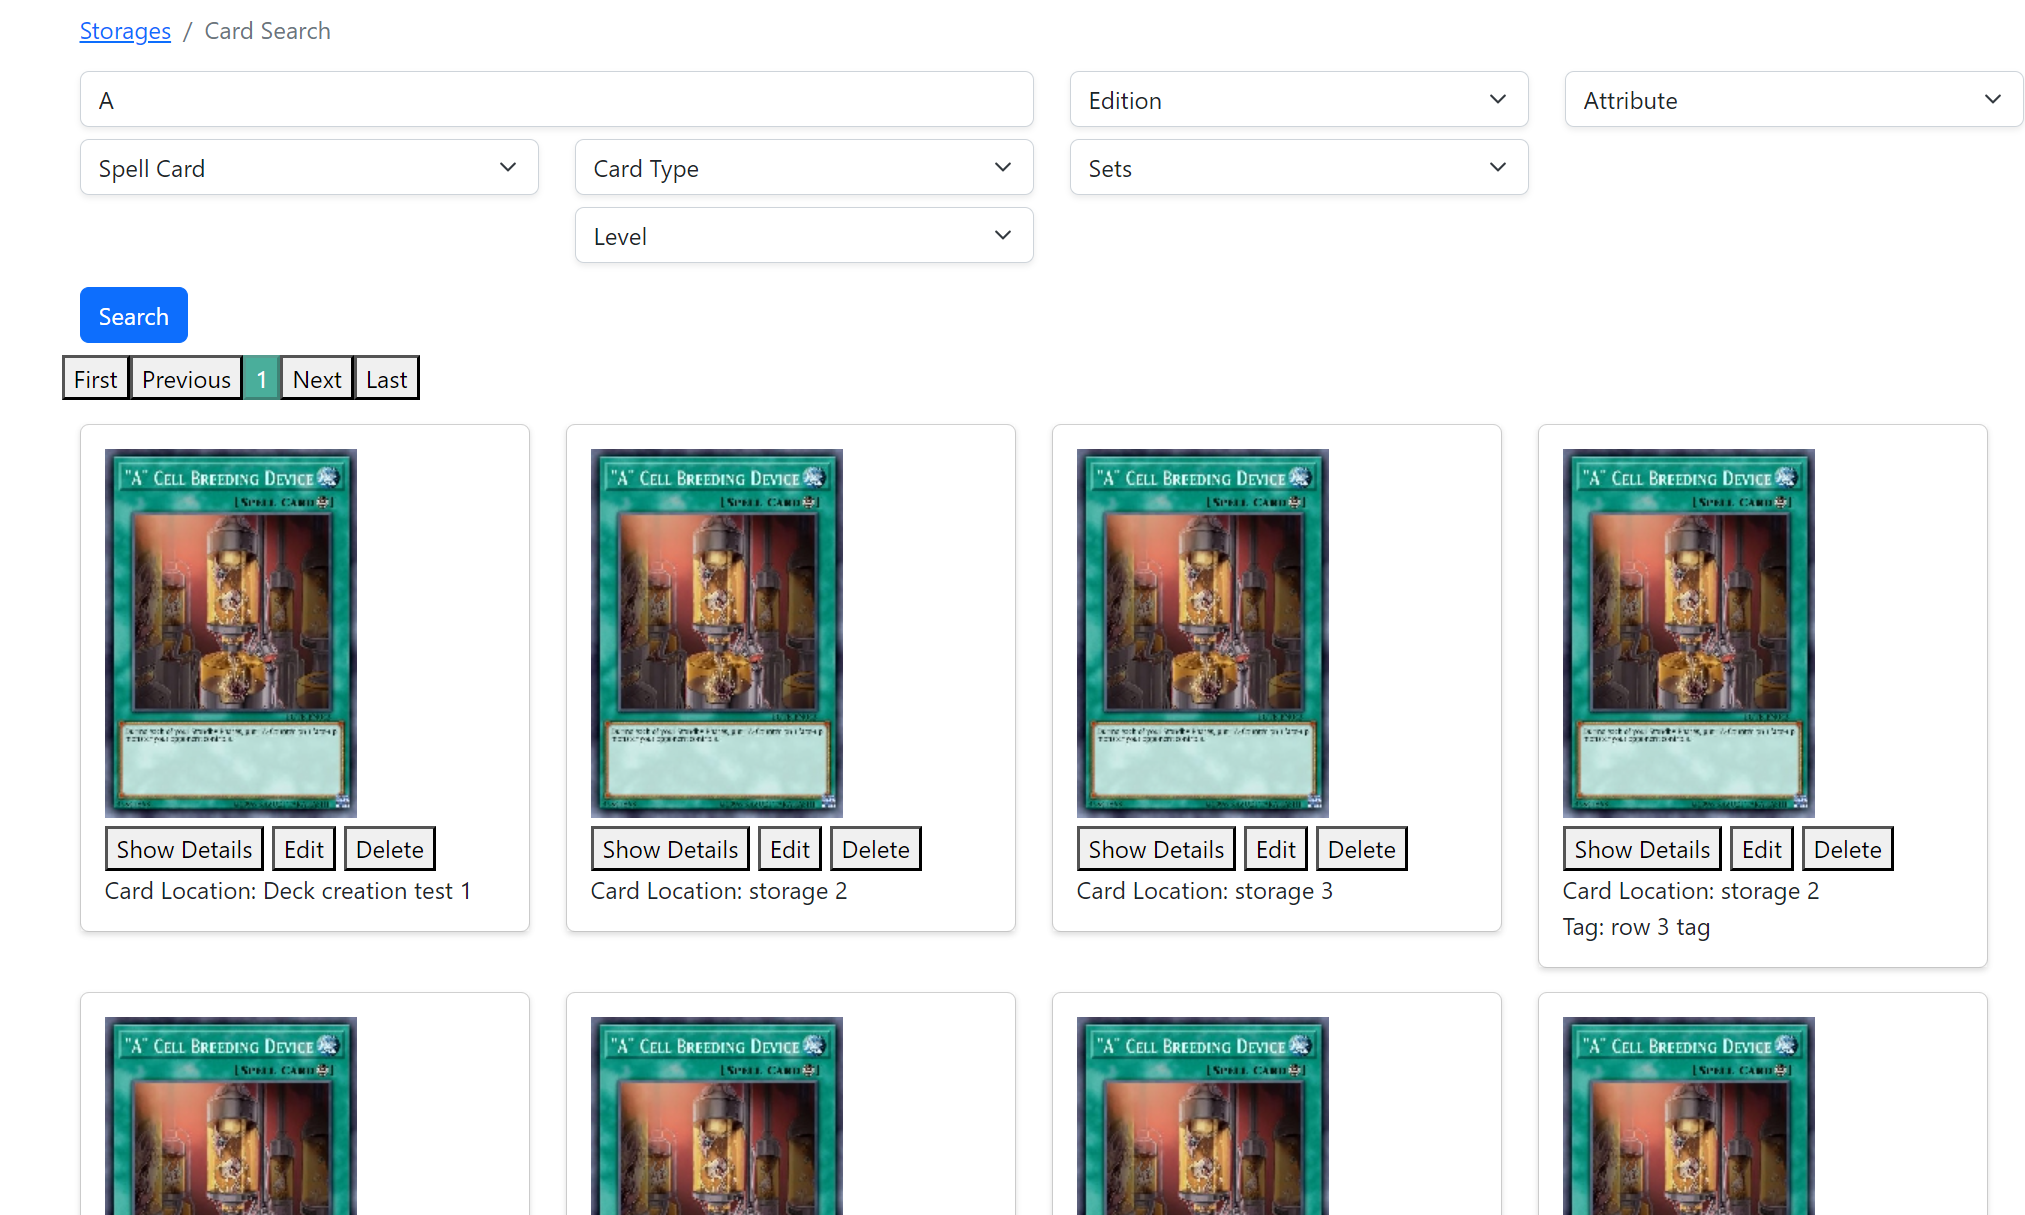
Task: Click 'Card Search' breadcrumb text
Action: (267, 31)
